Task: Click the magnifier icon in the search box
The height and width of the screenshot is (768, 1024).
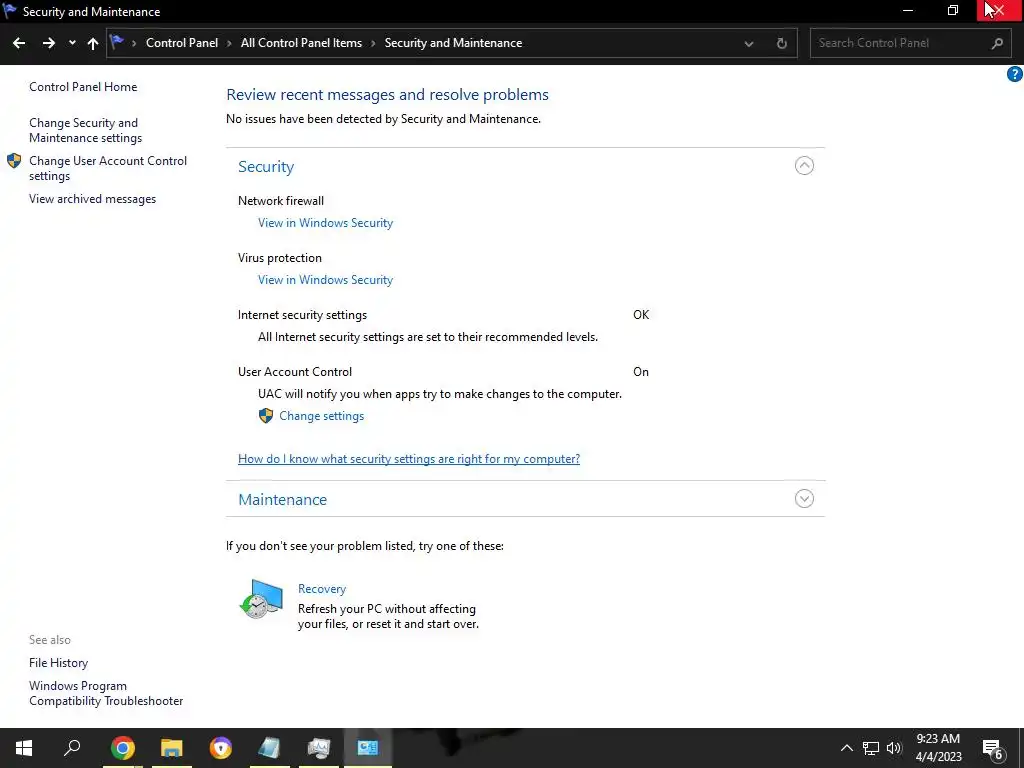Action: coord(997,43)
